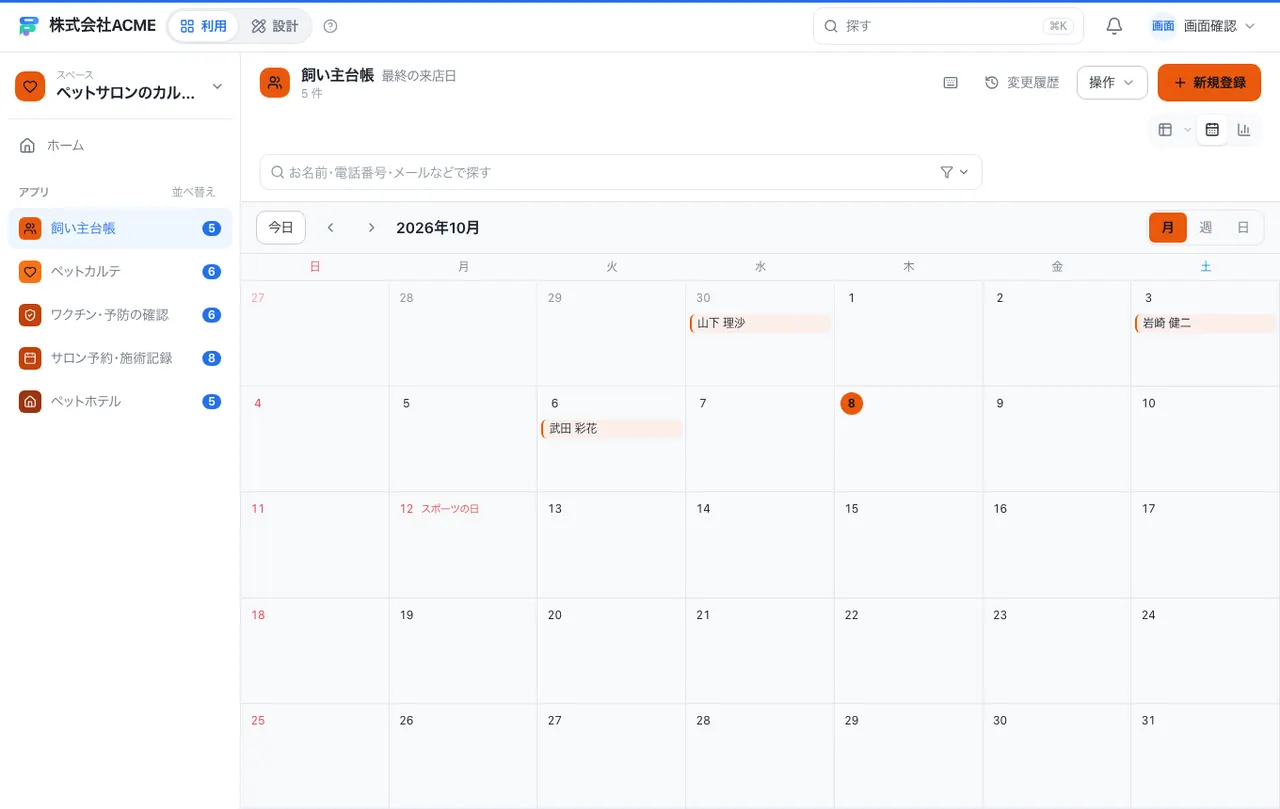Click the ペットサロン space heart icon
1280x809 pixels.
(x=30, y=87)
